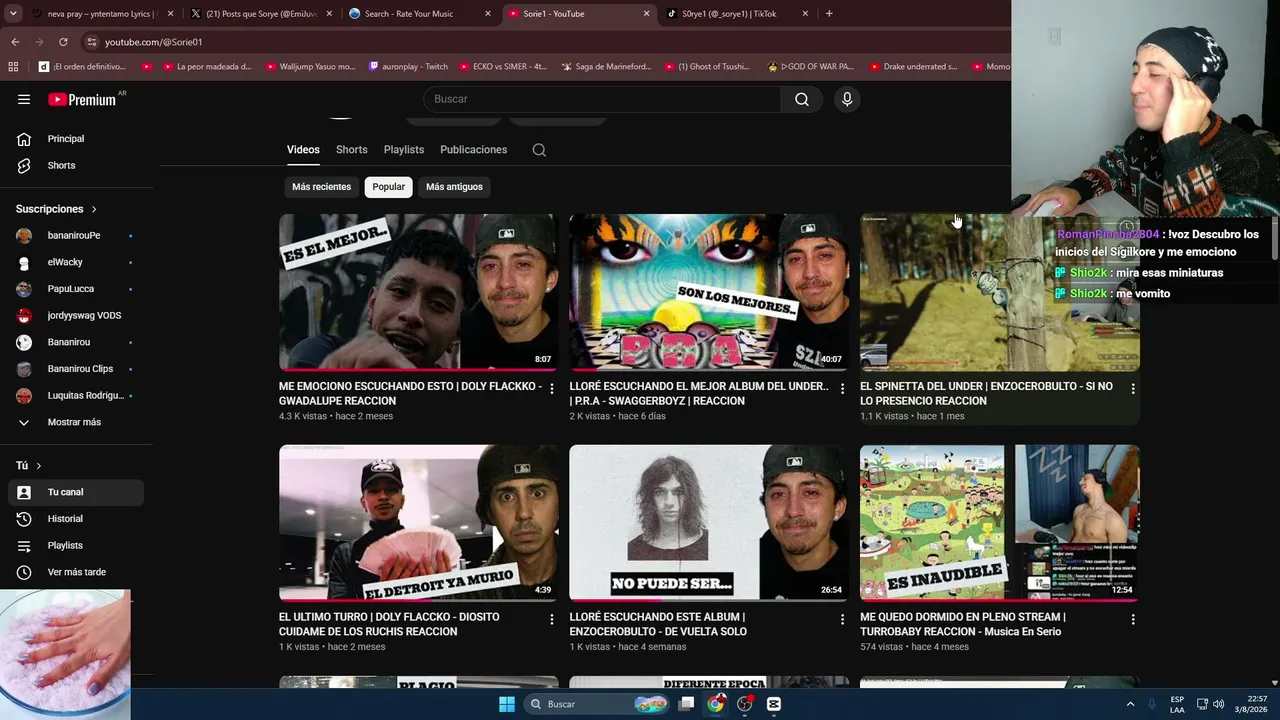The height and width of the screenshot is (720, 1280).
Task: Open elWacky subscription channel
Action: pos(76,262)
